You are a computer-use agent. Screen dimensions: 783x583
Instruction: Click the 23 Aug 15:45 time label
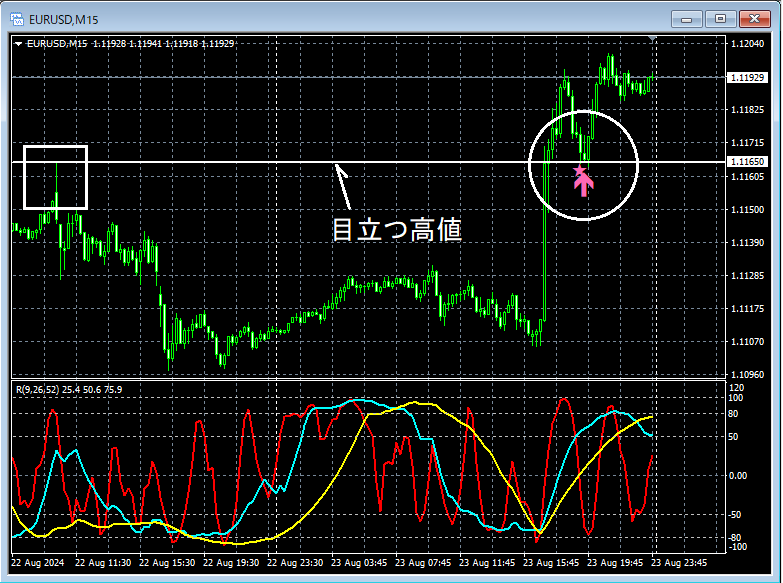tap(551, 563)
